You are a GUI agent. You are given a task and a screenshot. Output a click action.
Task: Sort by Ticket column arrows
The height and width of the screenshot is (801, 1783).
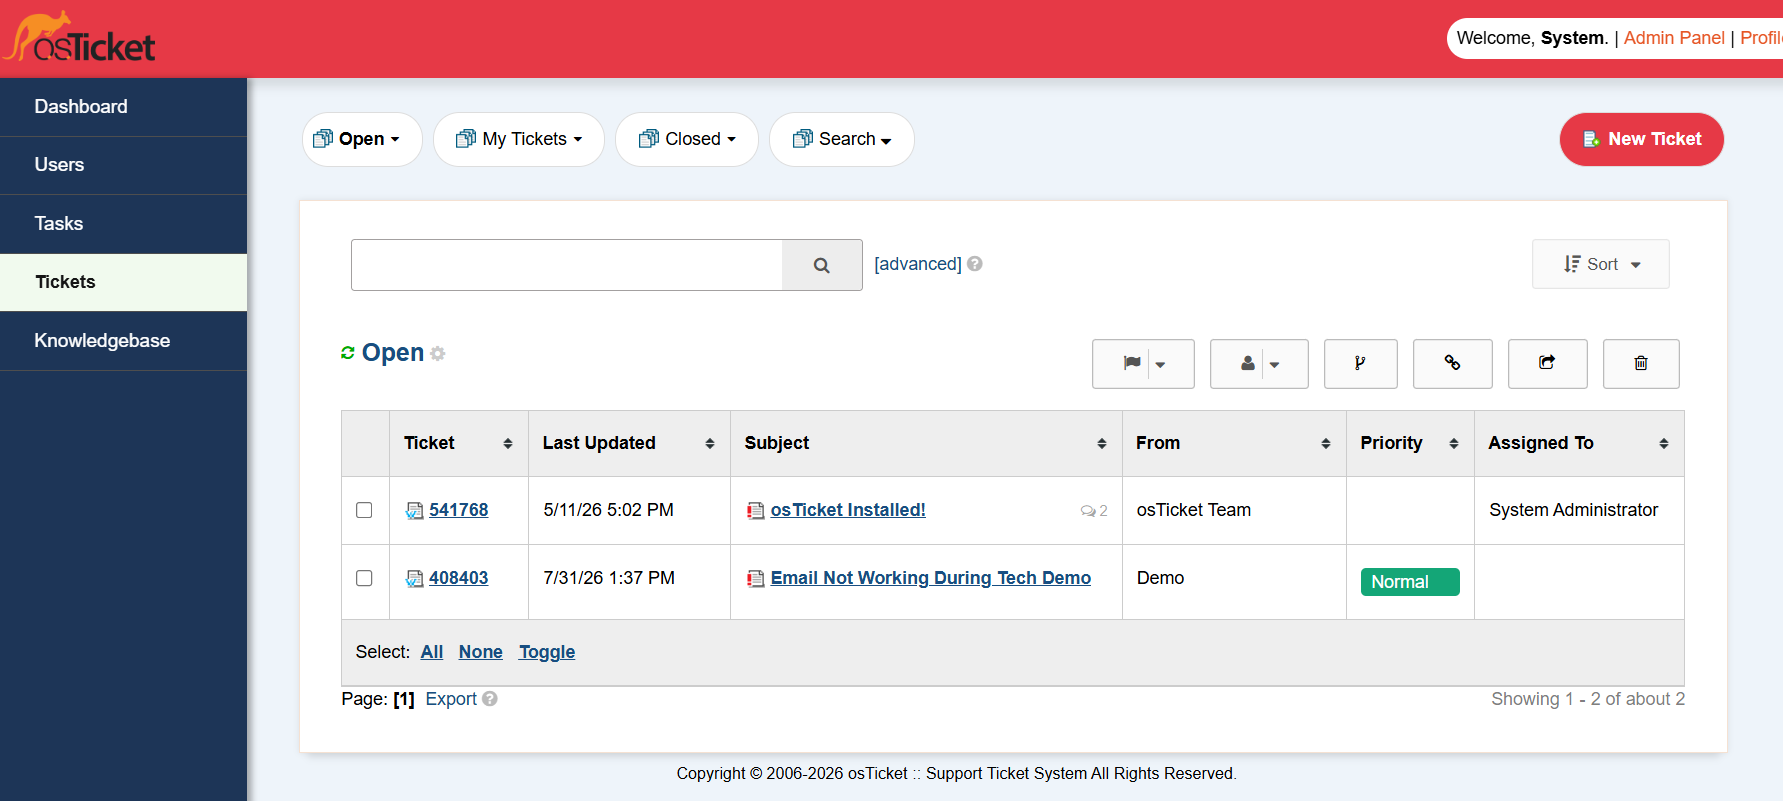[508, 444]
